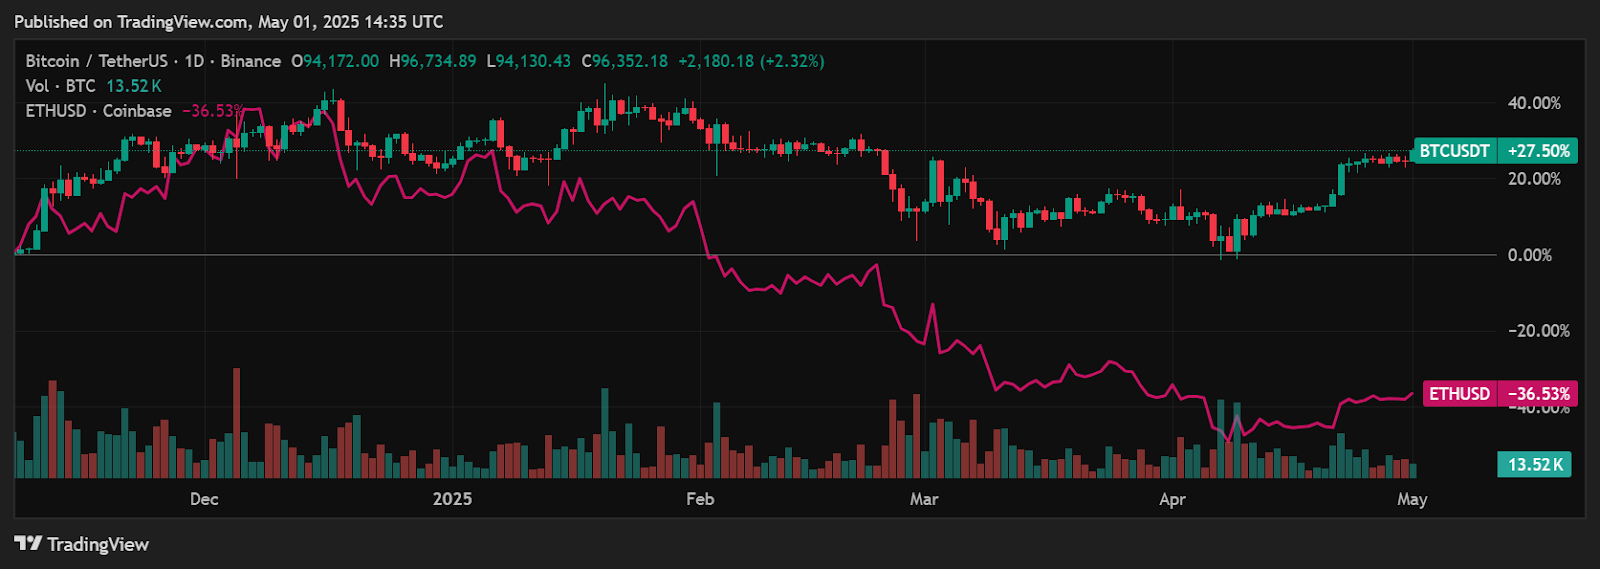1600x569 pixels.
Task: Click the published on TradingView.com header text
Action: (x=229, y=21)
